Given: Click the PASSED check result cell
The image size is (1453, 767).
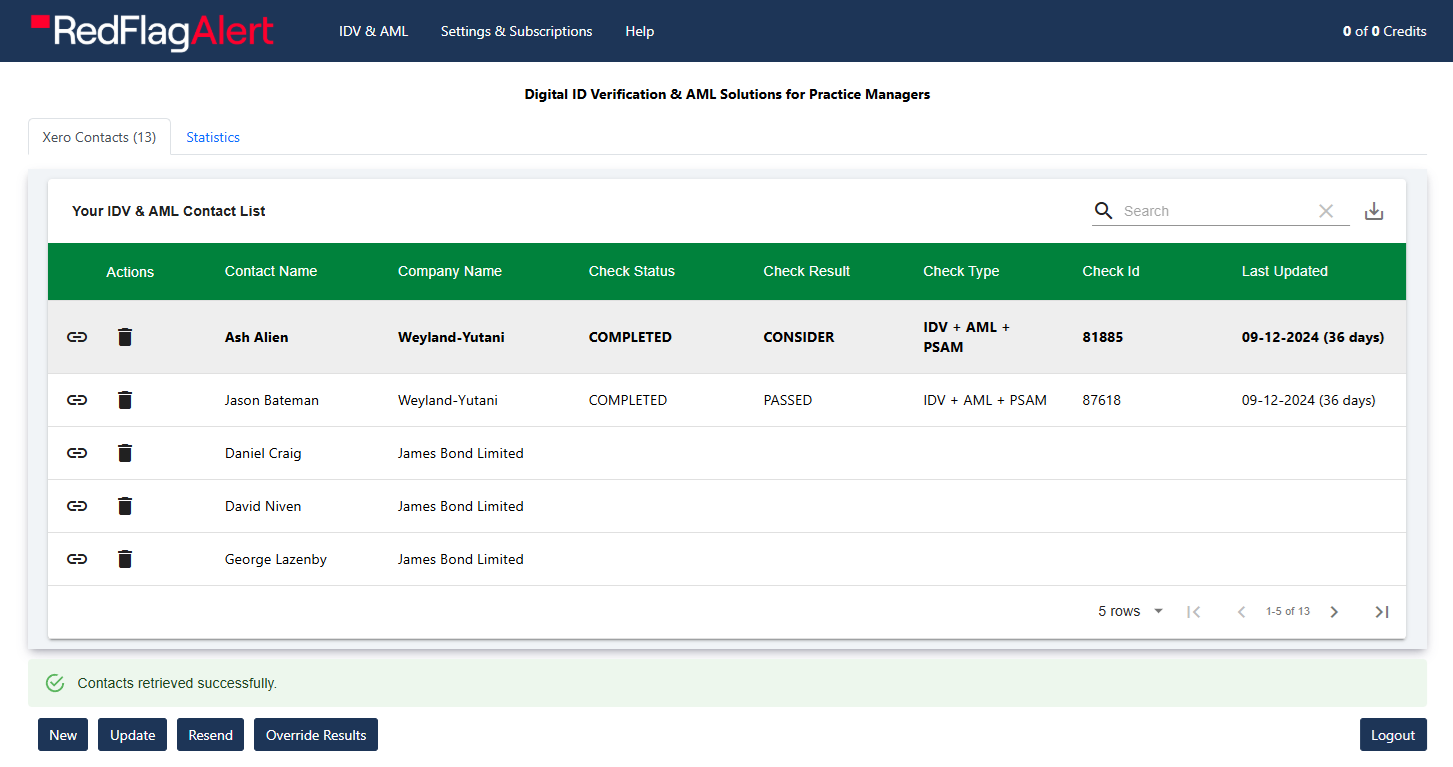Looking at the screenshot, I should coord(788,400).
